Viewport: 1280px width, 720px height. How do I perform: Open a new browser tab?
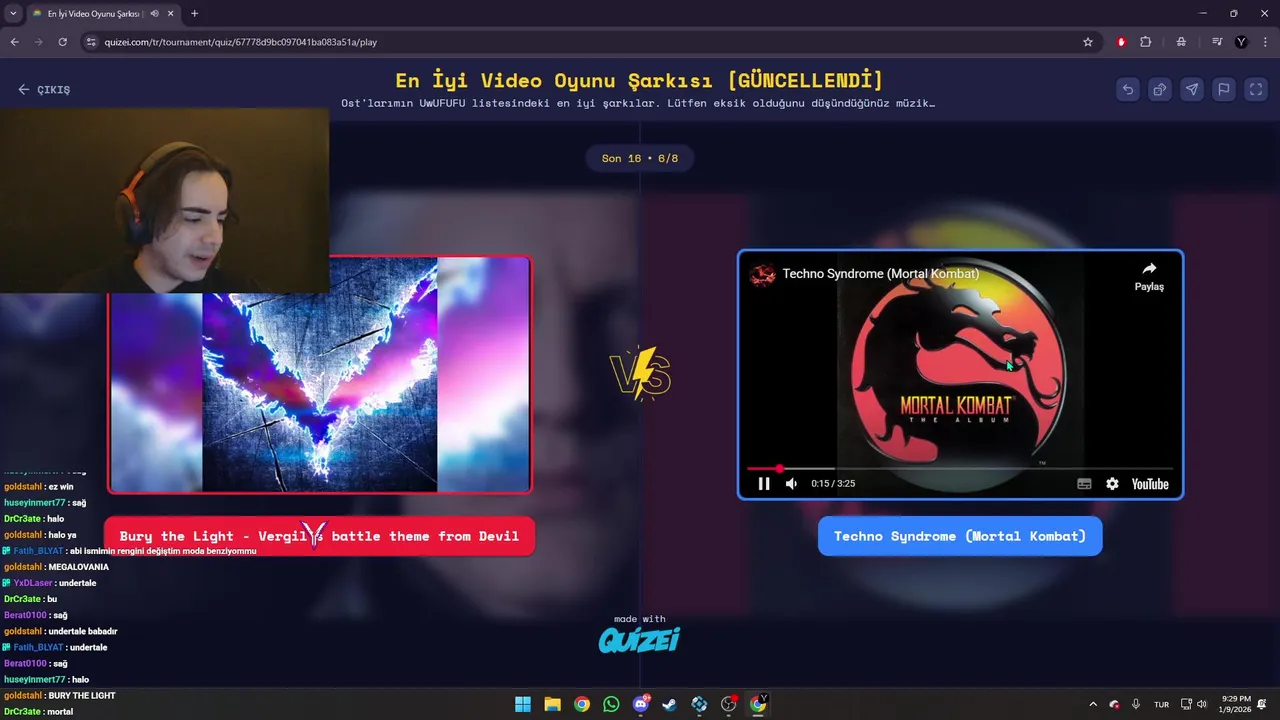(194, 13)
